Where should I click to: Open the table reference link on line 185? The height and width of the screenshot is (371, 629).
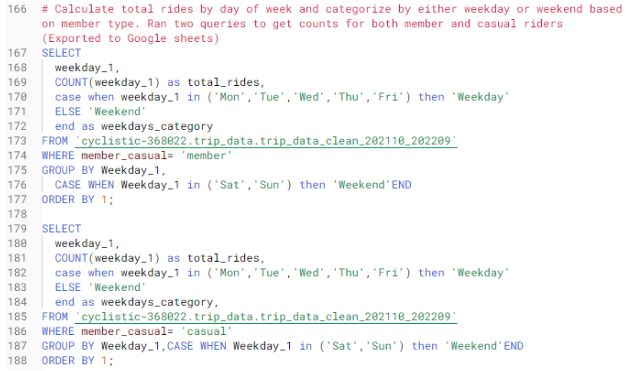266,316
